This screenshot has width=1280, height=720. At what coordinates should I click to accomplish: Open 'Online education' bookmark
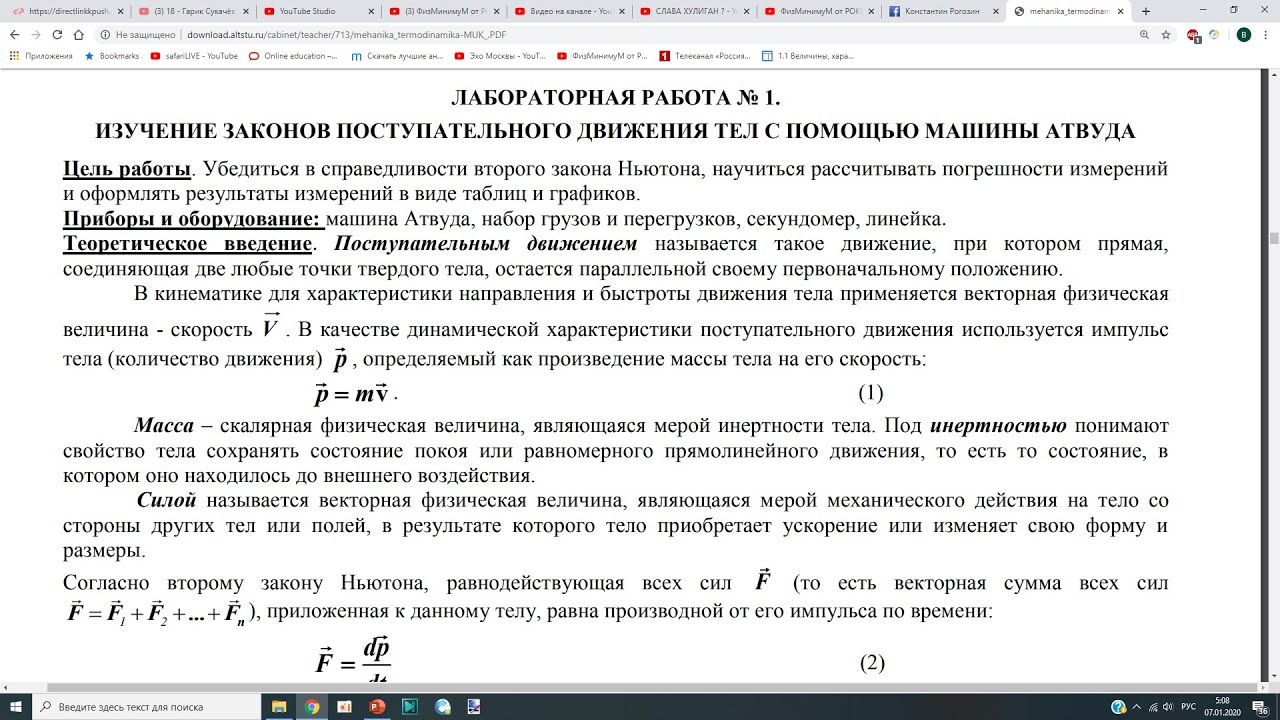point(293,56)
